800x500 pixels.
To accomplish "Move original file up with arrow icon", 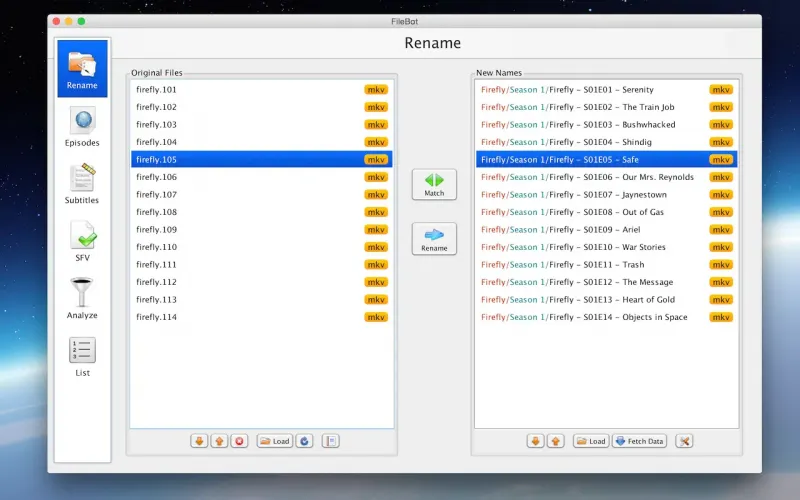I will (x=219, y=441).
